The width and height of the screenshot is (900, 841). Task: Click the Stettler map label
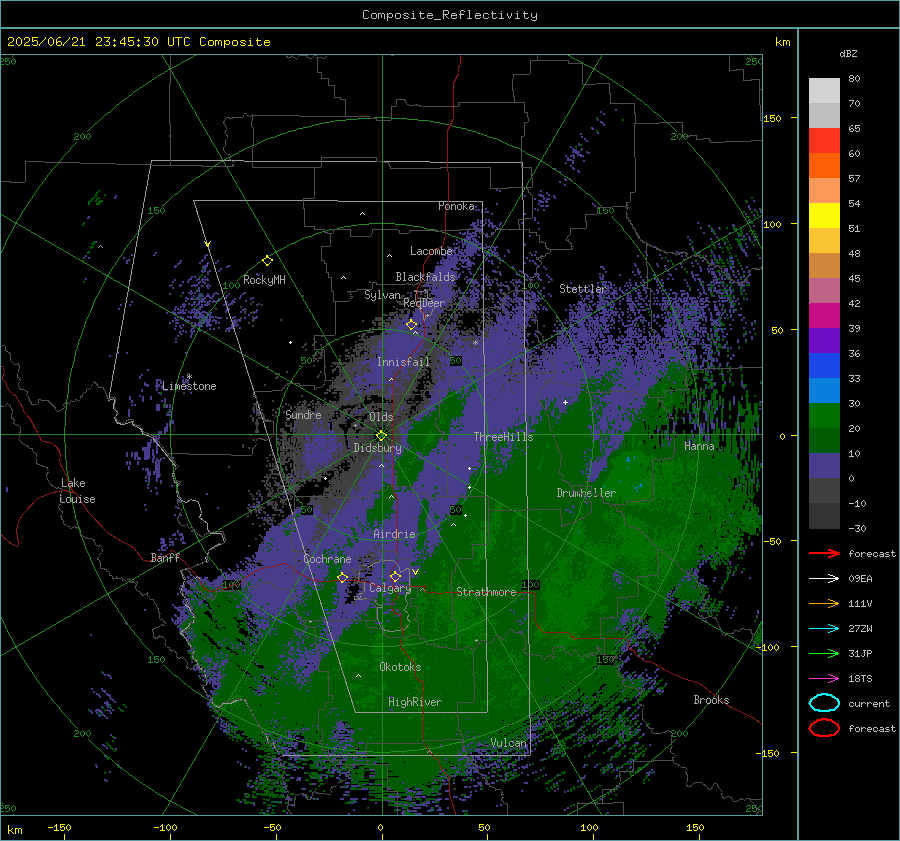point(583,289)
